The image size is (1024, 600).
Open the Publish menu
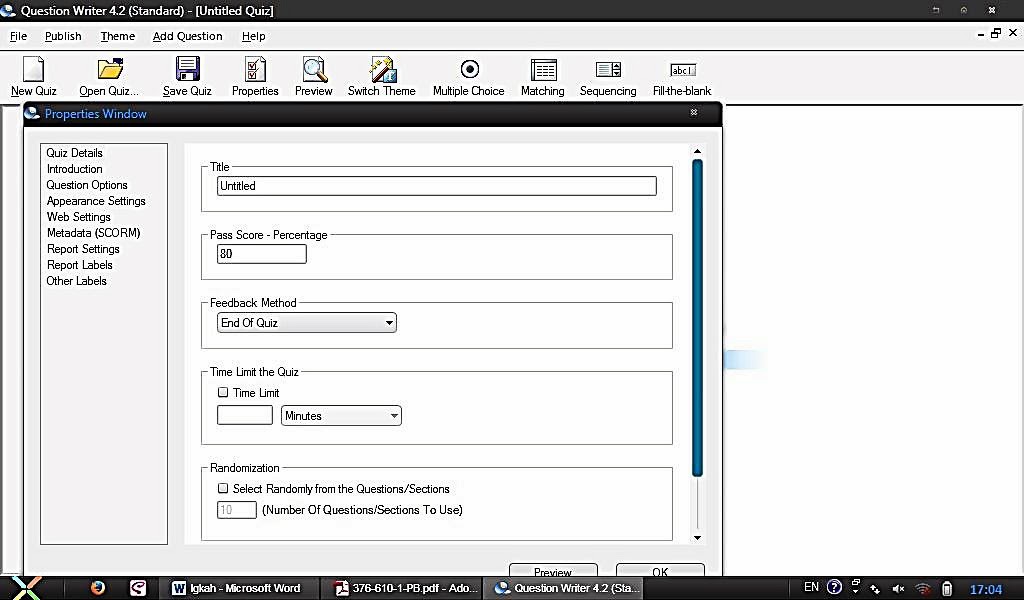point(63,37)
